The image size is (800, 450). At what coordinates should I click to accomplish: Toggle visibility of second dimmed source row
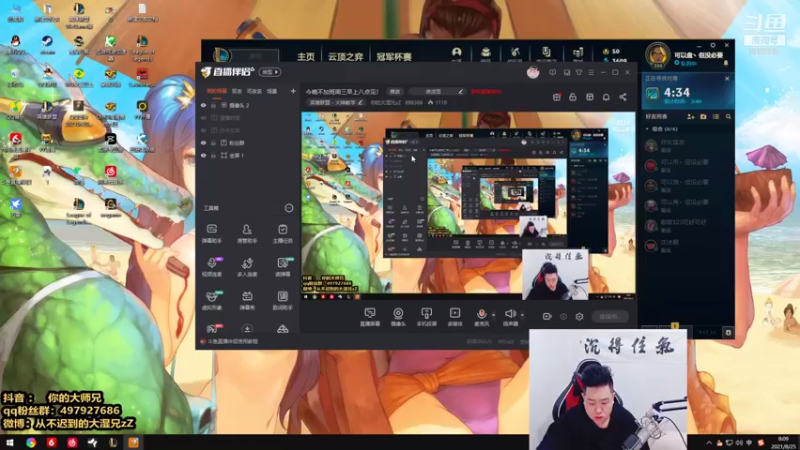pos(204,118)
